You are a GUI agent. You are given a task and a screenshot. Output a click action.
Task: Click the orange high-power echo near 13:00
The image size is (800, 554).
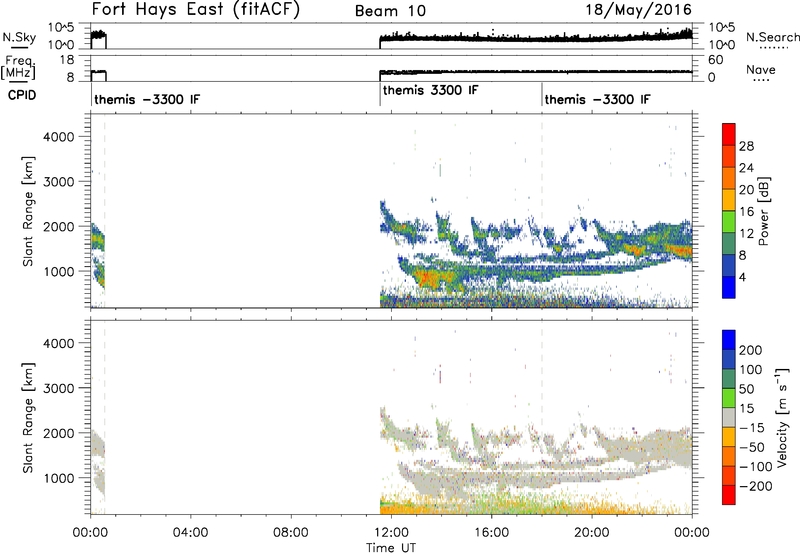coord(430,279)
